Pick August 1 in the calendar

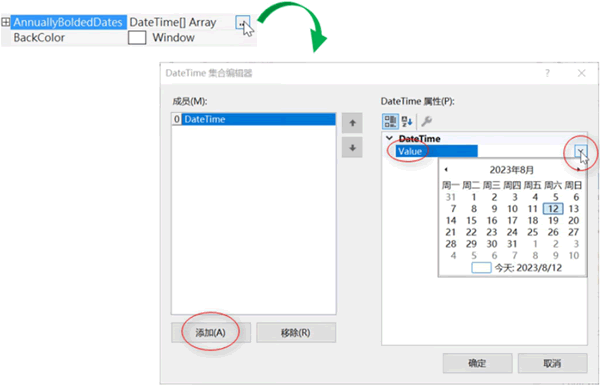474,197
